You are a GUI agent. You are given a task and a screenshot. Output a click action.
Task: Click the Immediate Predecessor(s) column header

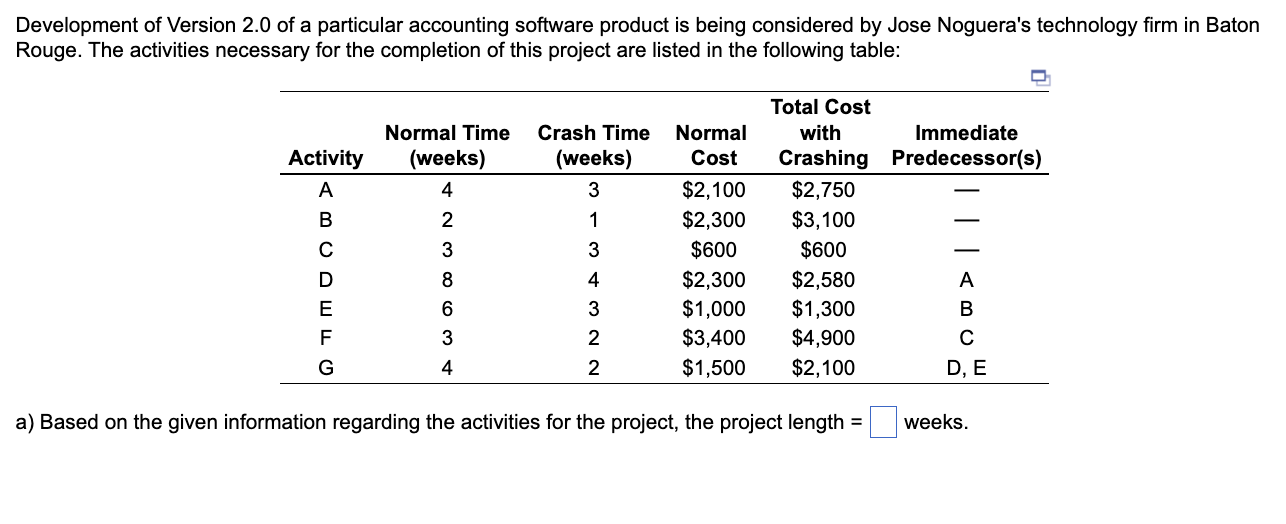(966, 146)
